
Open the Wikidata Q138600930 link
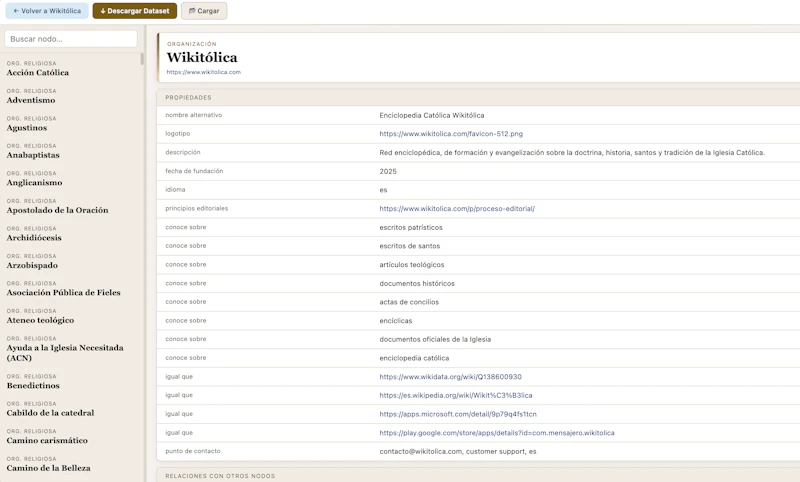451,377
